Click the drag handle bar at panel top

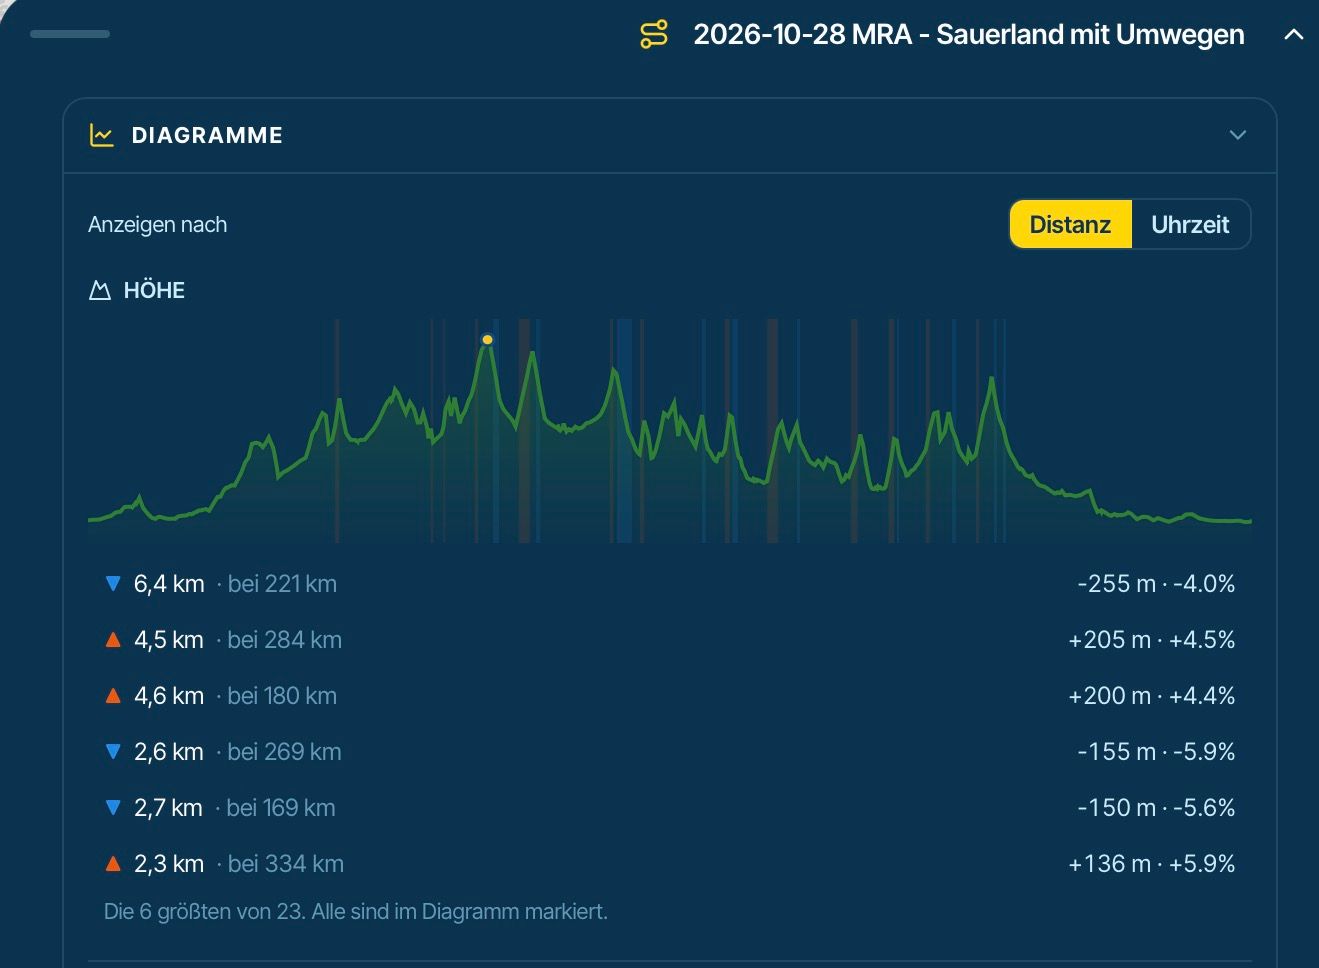click(70, 34)
